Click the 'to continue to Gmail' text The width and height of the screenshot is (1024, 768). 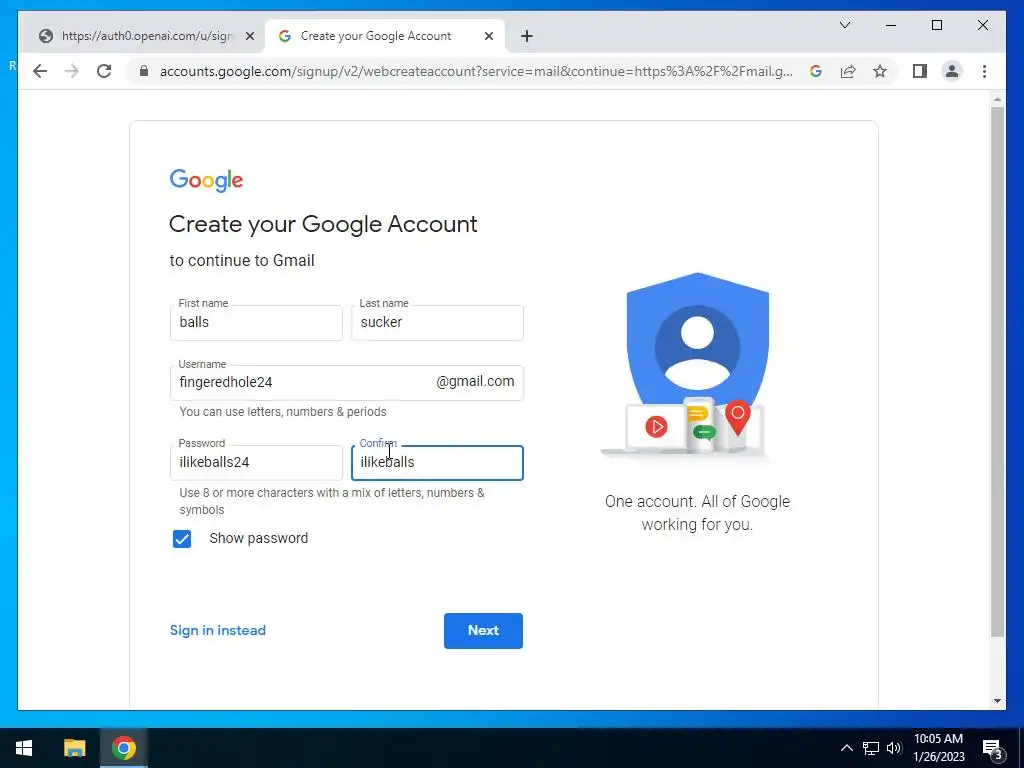tap(242, 261)
